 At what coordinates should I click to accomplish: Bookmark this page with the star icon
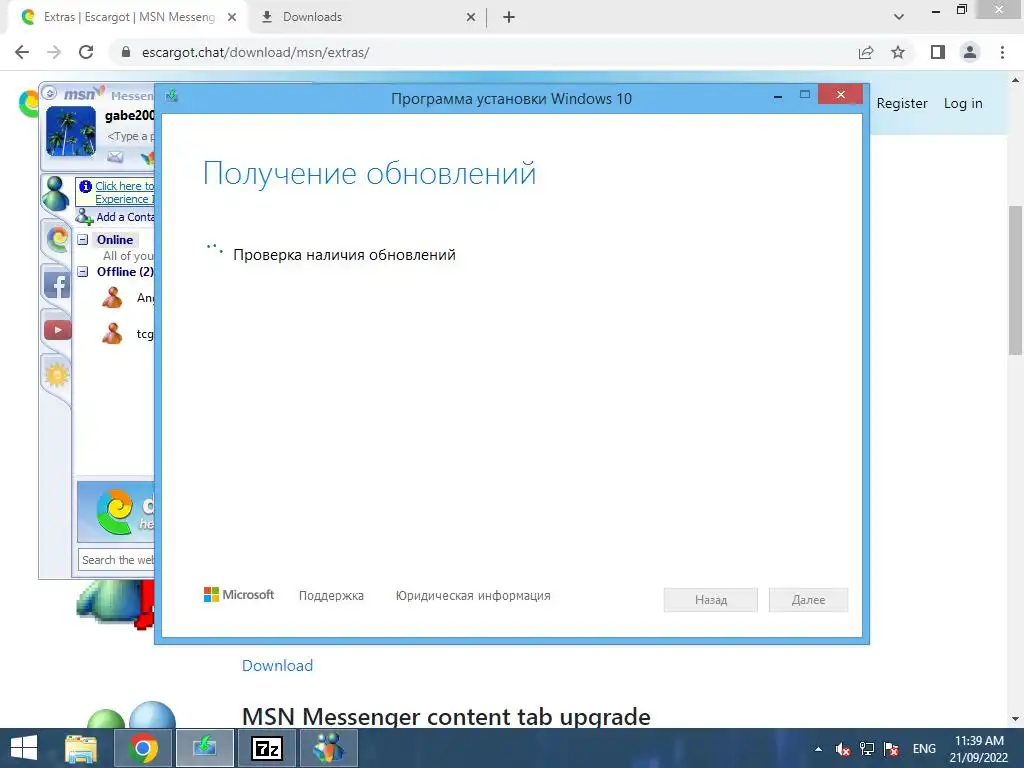pyautogui.click(x=898, y=52)
